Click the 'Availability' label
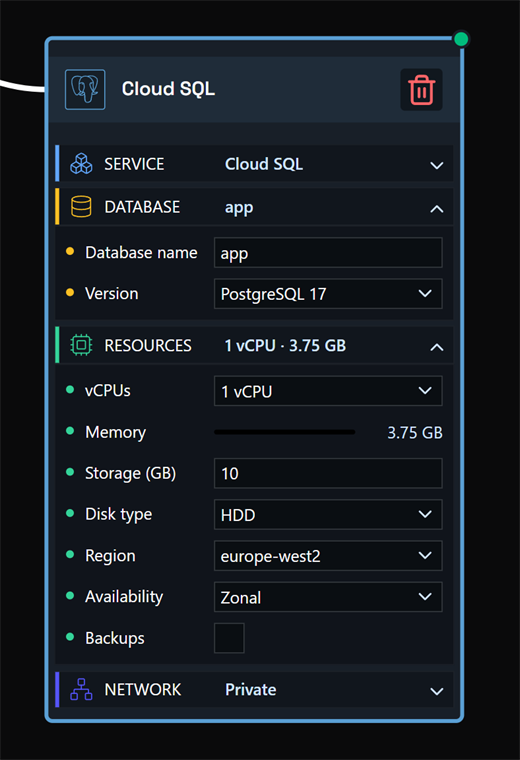This screenshot has width=520, height=760. click(x=124, y=597)
